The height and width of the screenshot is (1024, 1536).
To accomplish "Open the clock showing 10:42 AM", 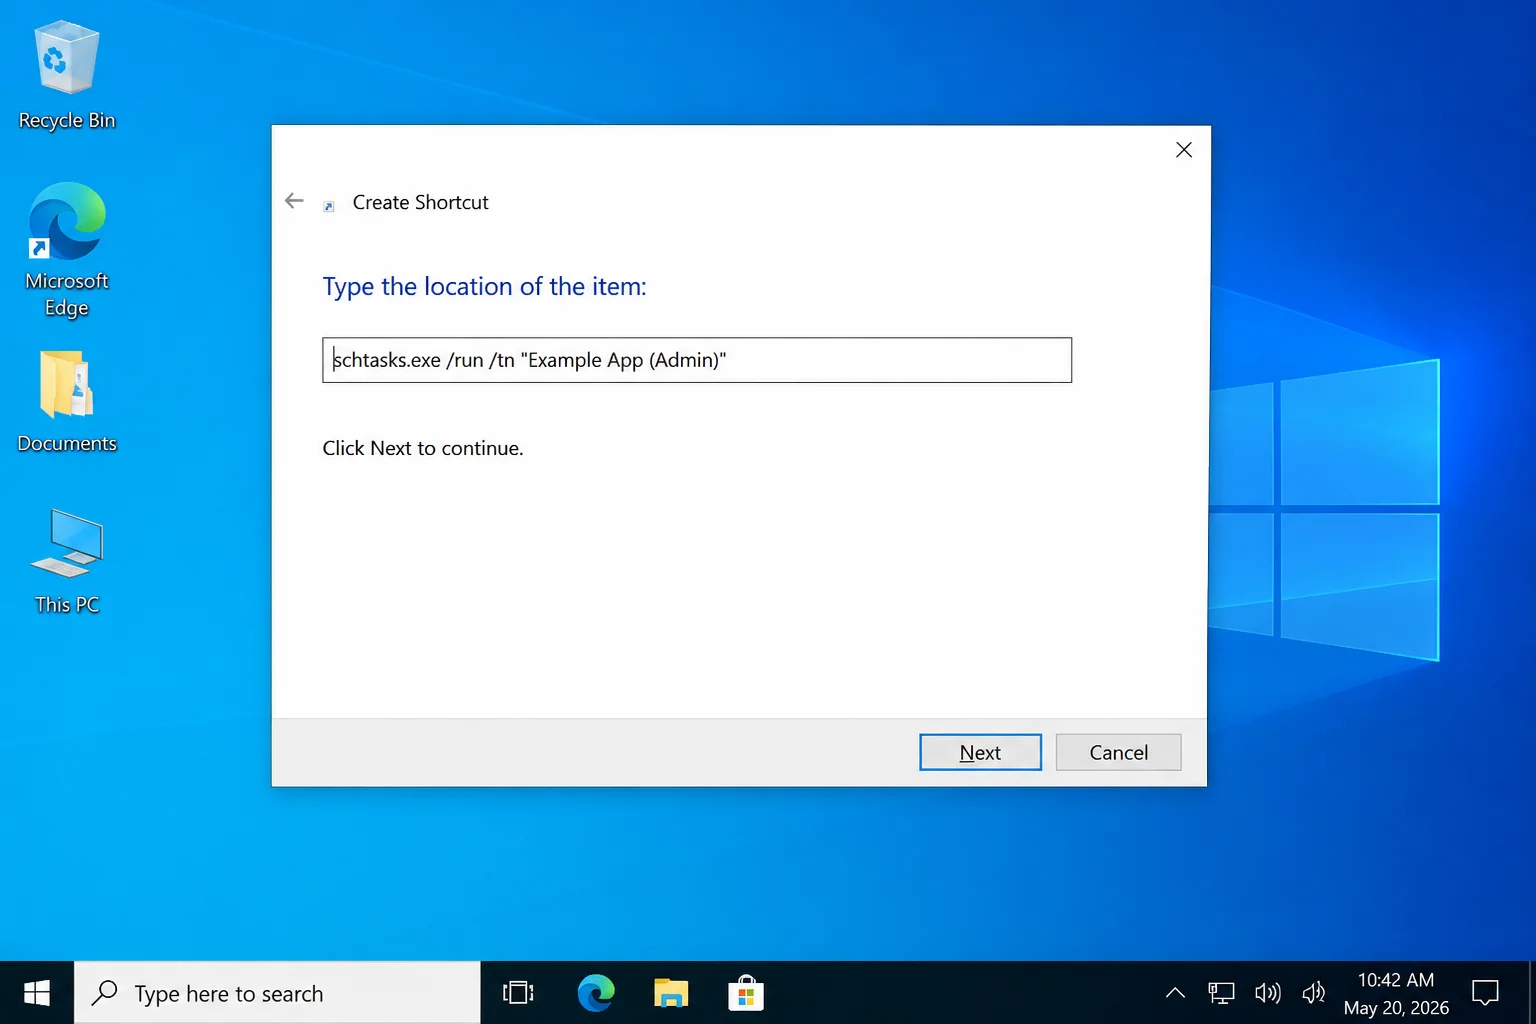I will click(1396, 993).
